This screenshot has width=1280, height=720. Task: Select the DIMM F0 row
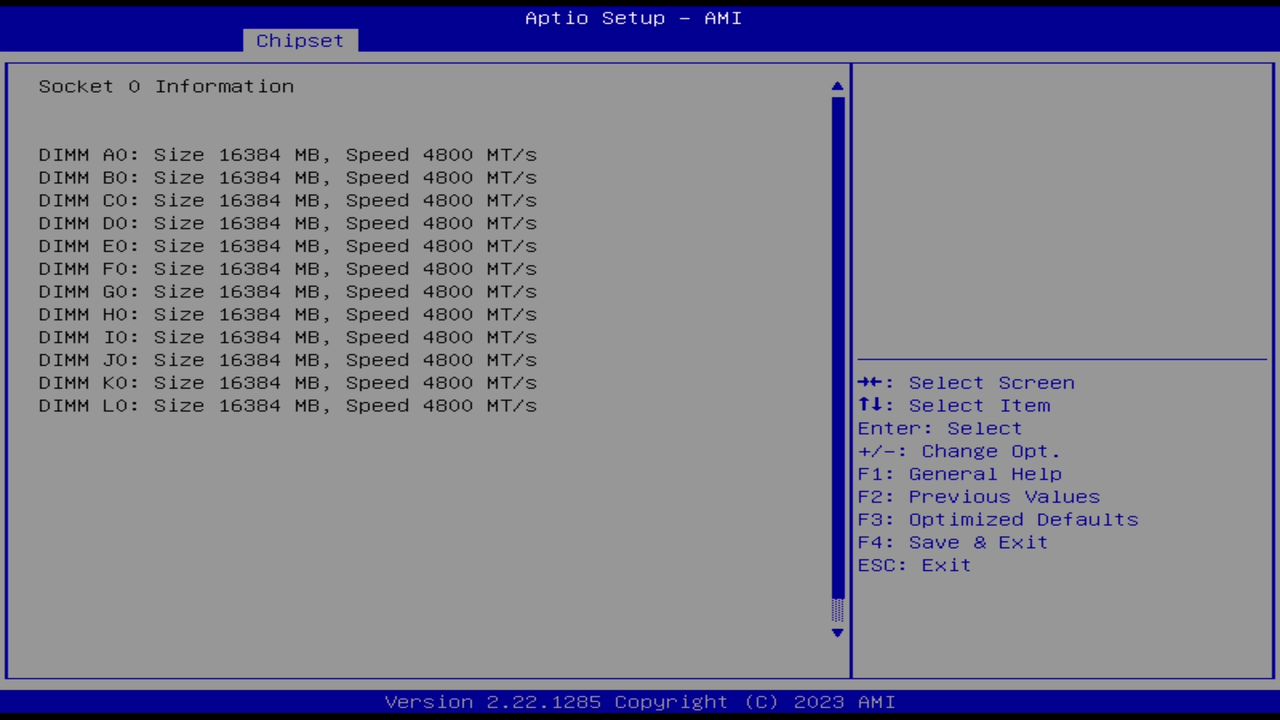click(288, 269)
